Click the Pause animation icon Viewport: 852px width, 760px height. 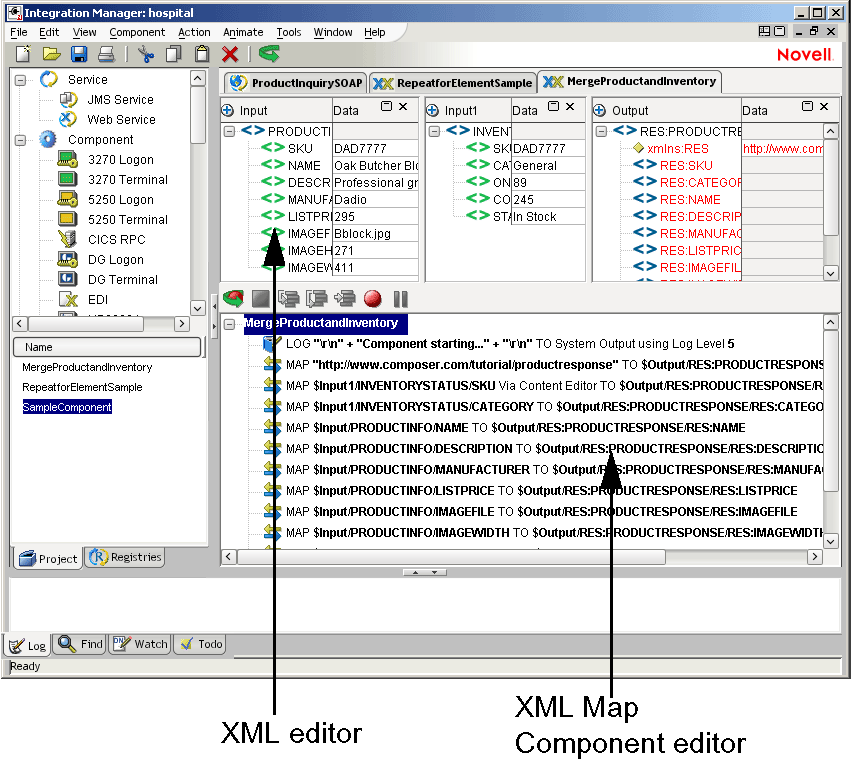pyautogui.click(x=400, y=299)
